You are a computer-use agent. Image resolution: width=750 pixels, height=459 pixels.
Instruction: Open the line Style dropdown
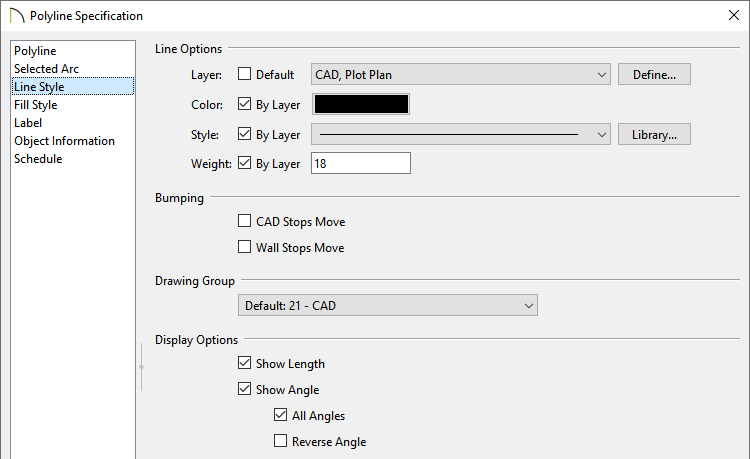(x=461, y=134)
